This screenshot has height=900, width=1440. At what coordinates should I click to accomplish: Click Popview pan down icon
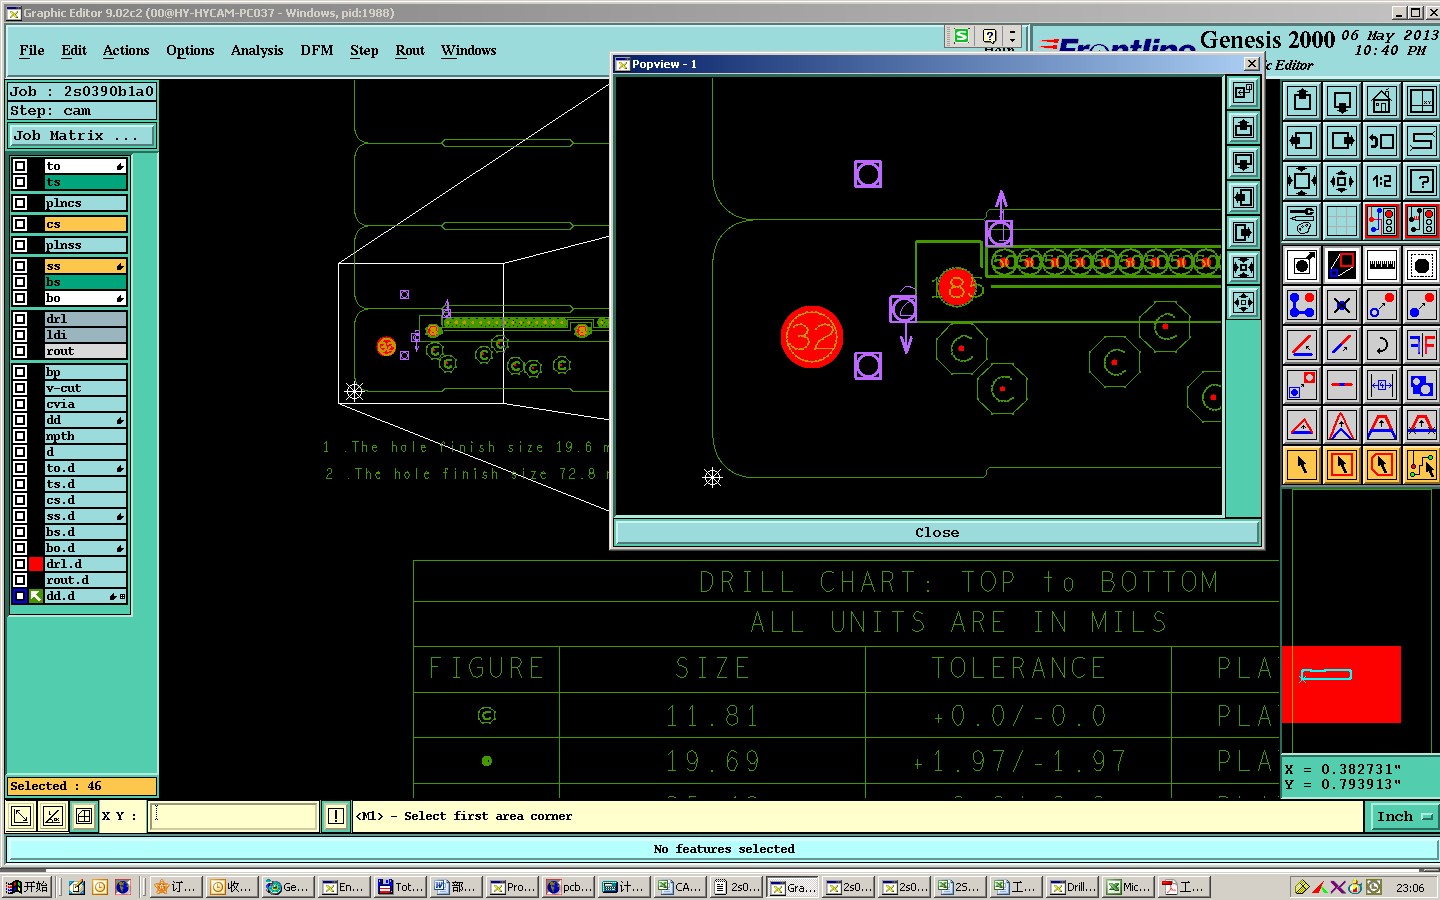point(1243,162)
